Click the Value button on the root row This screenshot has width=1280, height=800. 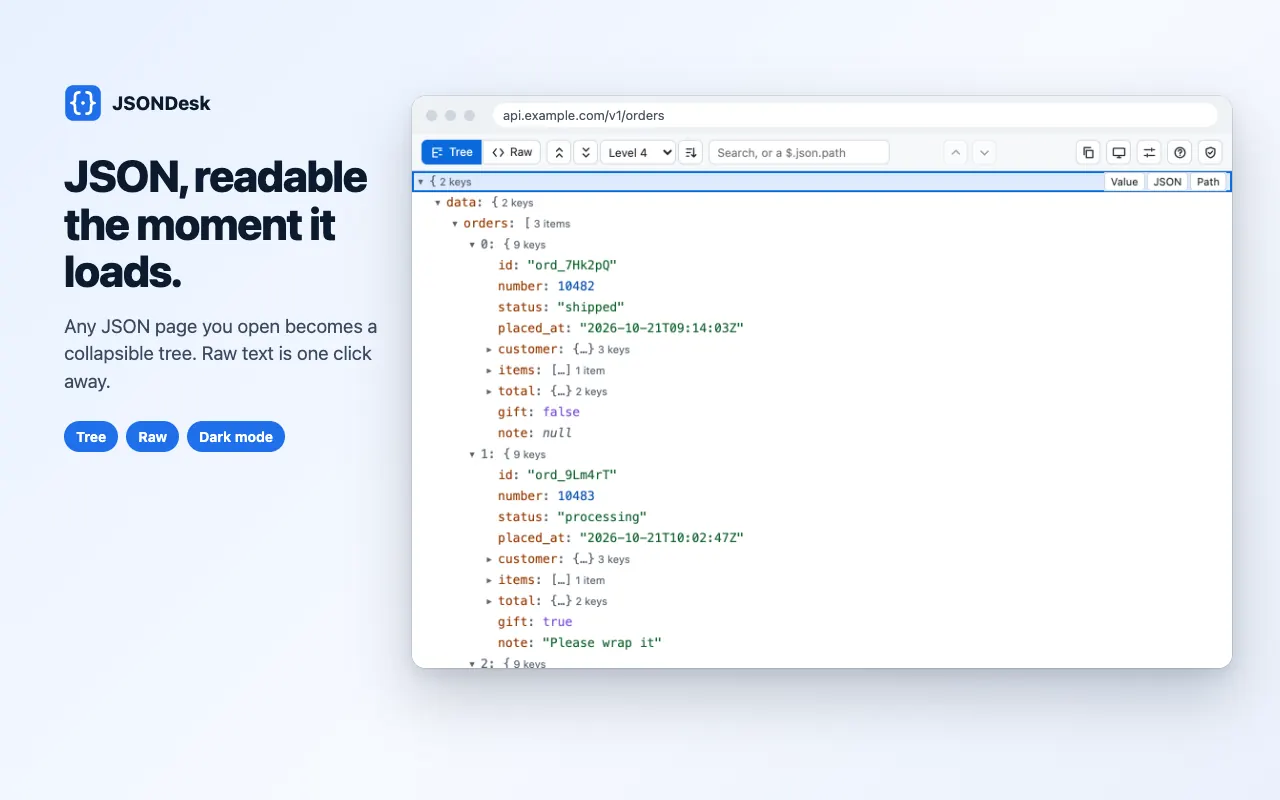[x=1124, y=182]
